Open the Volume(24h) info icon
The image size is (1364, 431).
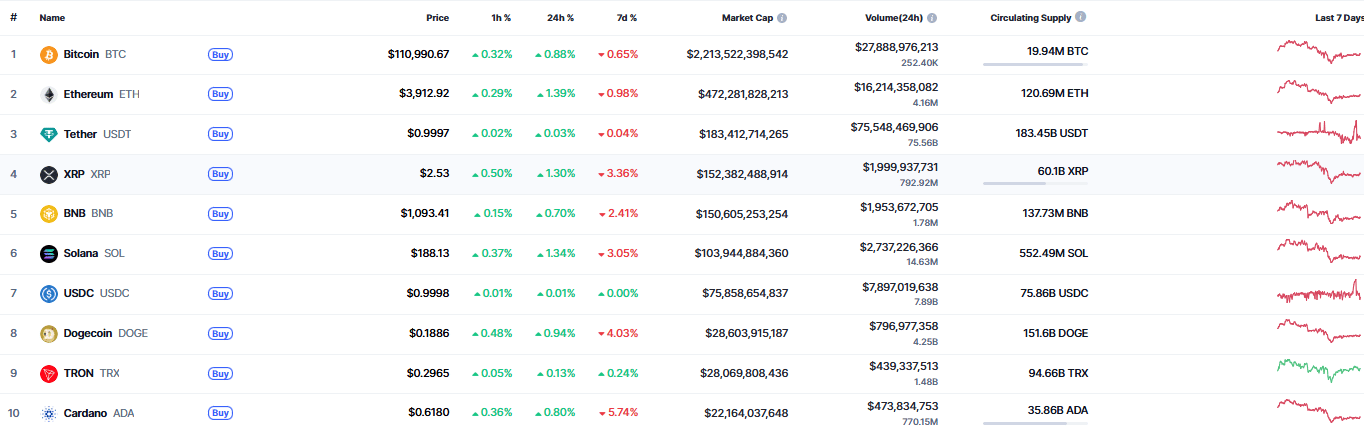coord(932,18)
